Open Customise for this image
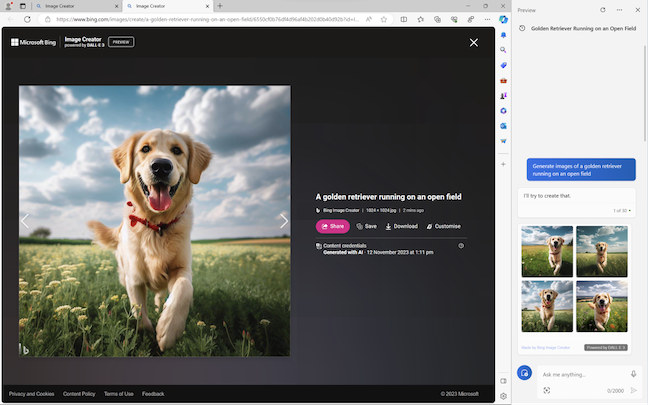The height and width of the screenshot is (405, 648). click(443, 226)
